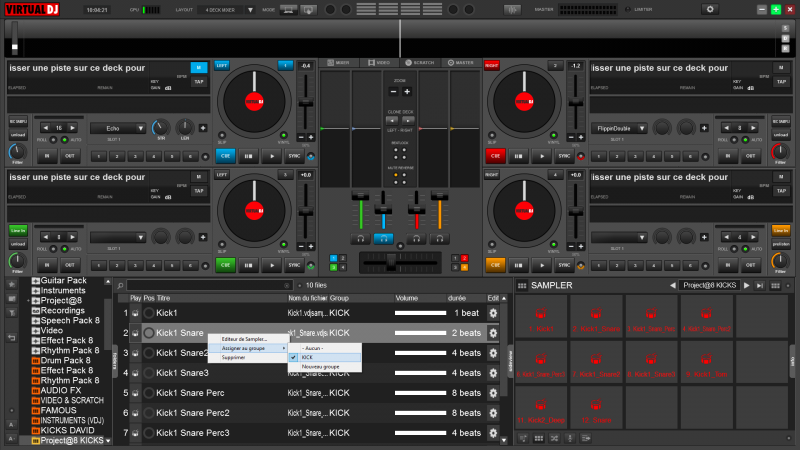The width and height of the screenshot is (800, 450).
Task: Toggle Line In on deck 4
Action: (x=781, y=231)
